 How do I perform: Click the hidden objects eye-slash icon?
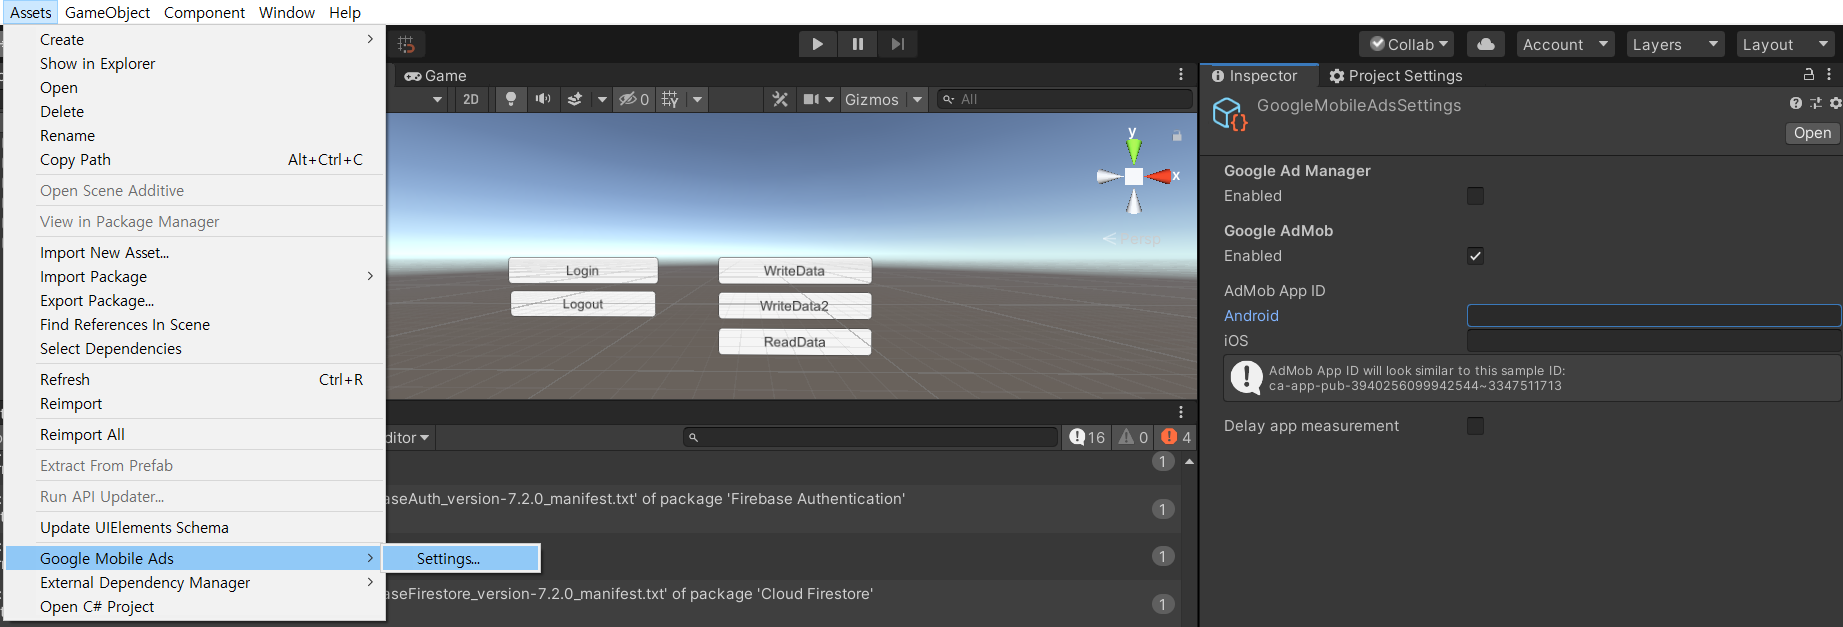pyautogui.click(x=634, y=99)
